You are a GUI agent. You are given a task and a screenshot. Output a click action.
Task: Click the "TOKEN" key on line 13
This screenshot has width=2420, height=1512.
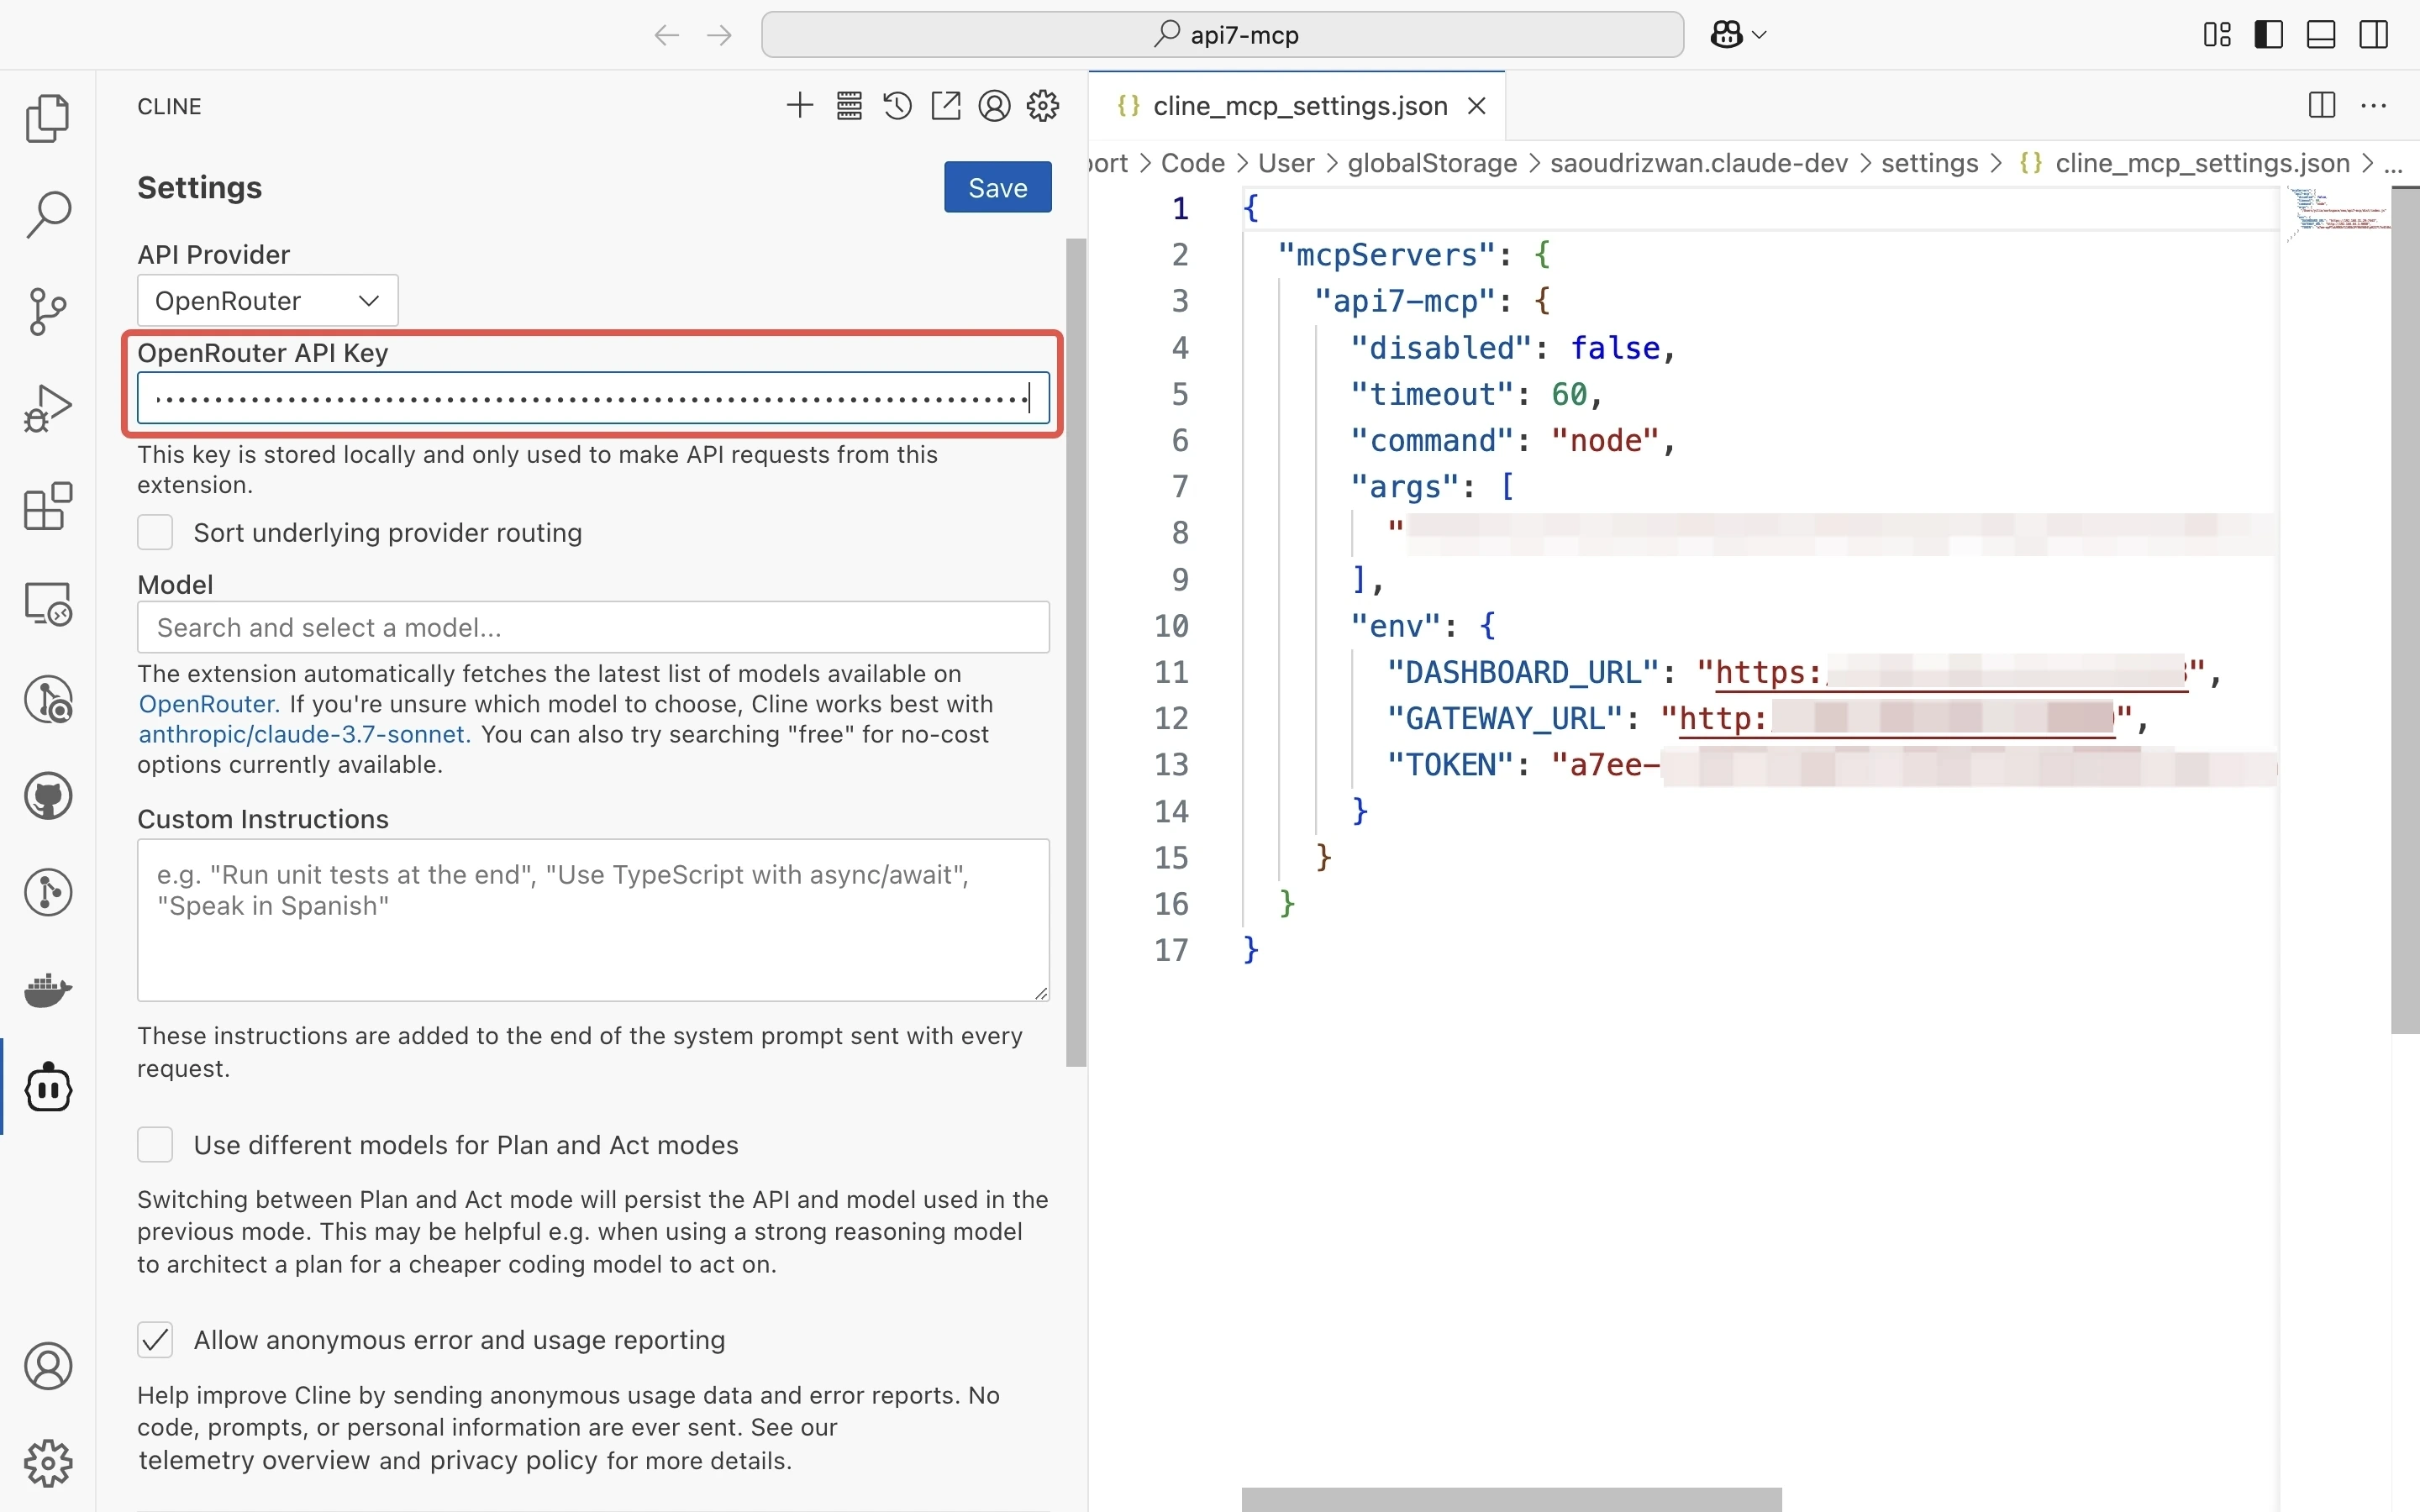[1450, 765]
